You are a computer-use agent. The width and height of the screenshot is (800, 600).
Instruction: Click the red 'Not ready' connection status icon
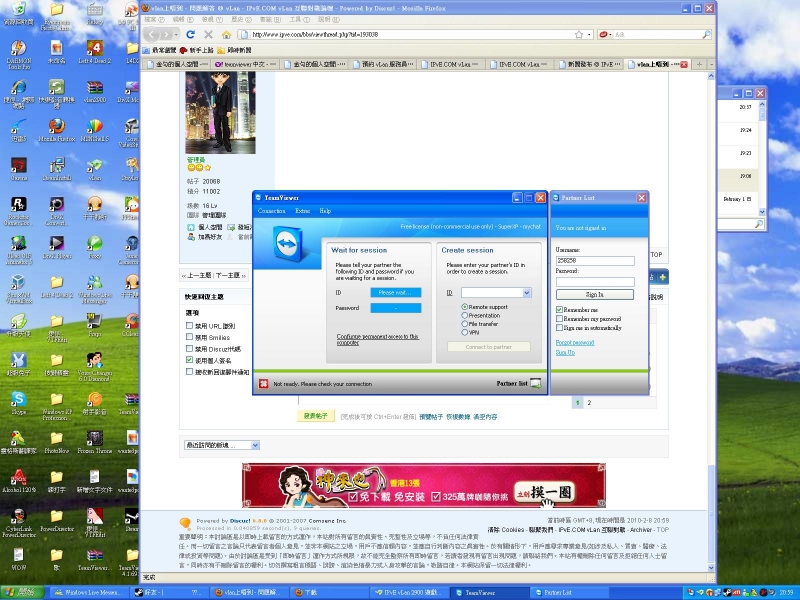coord(263,382)
